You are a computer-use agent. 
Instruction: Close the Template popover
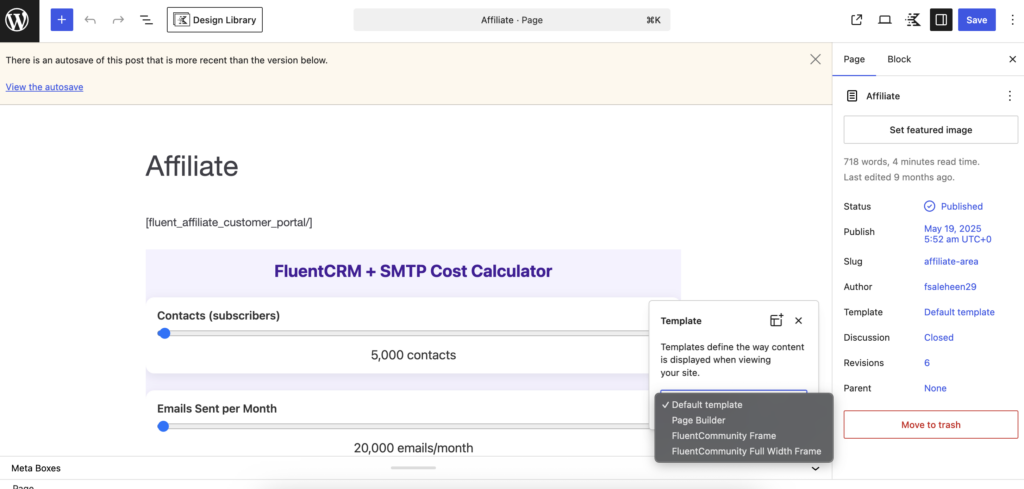[798, 321]
